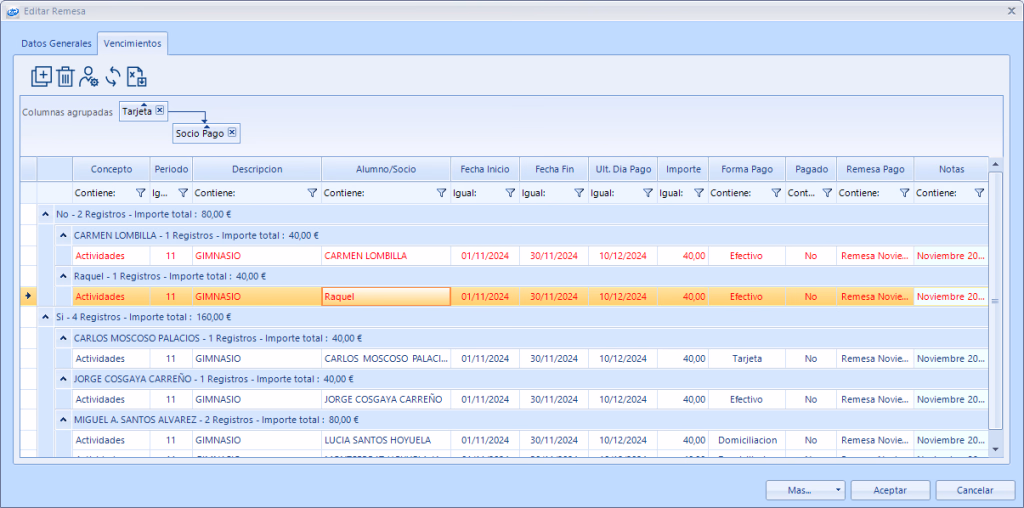Viewport: 1024px width, 508px height.
Task: Click the filter funnel in Descripcion column
Action: [311, 193]
